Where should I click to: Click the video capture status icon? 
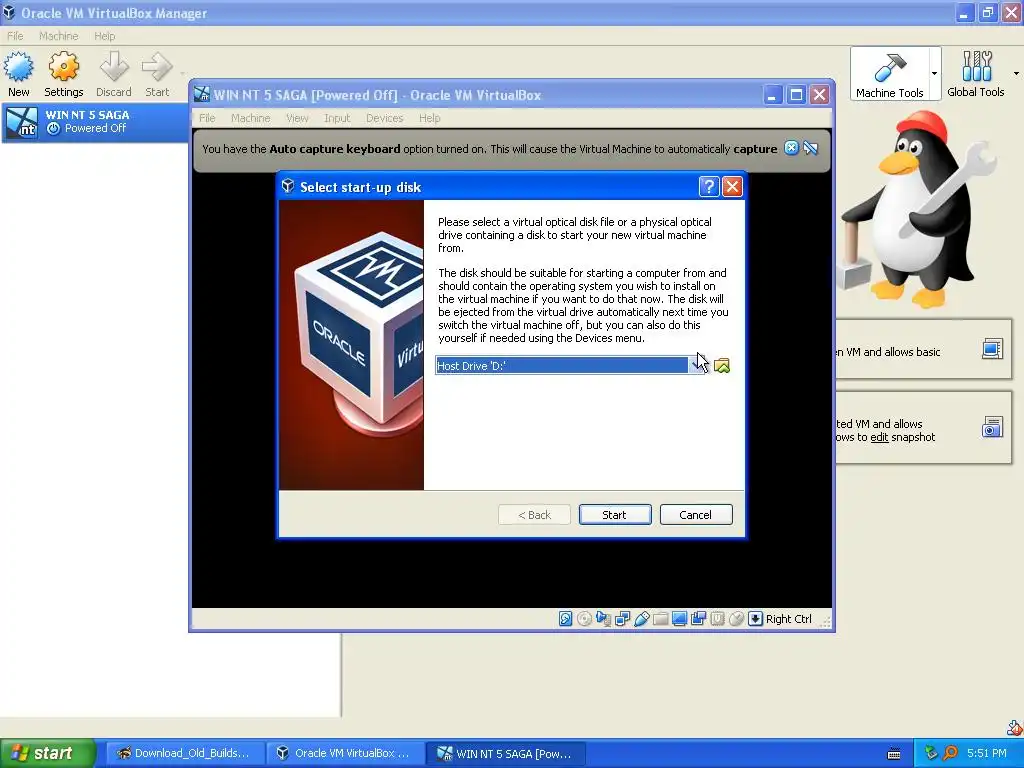[x=698, y=619]
